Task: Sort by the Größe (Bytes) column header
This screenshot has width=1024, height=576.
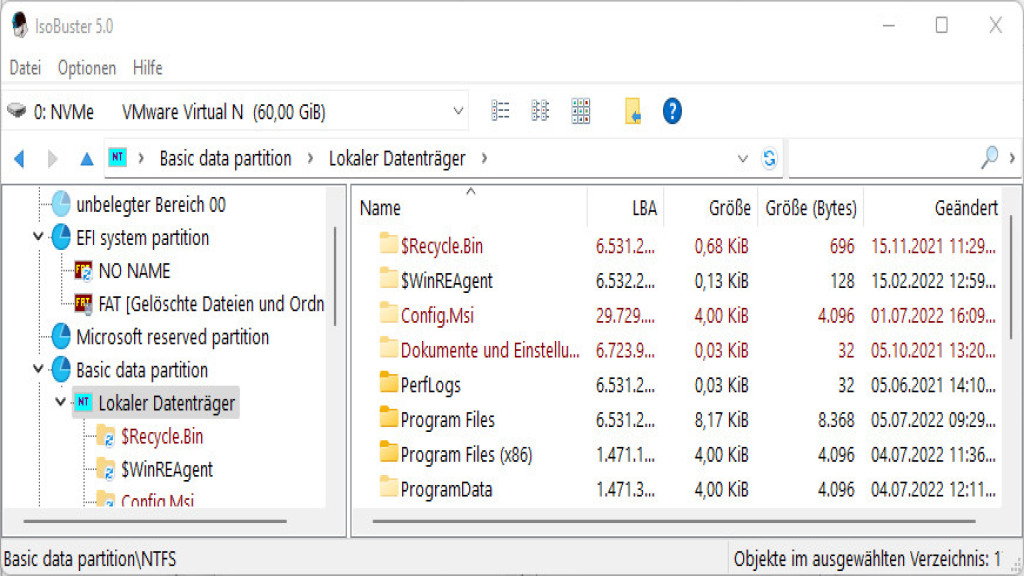Action: point(810,208)
